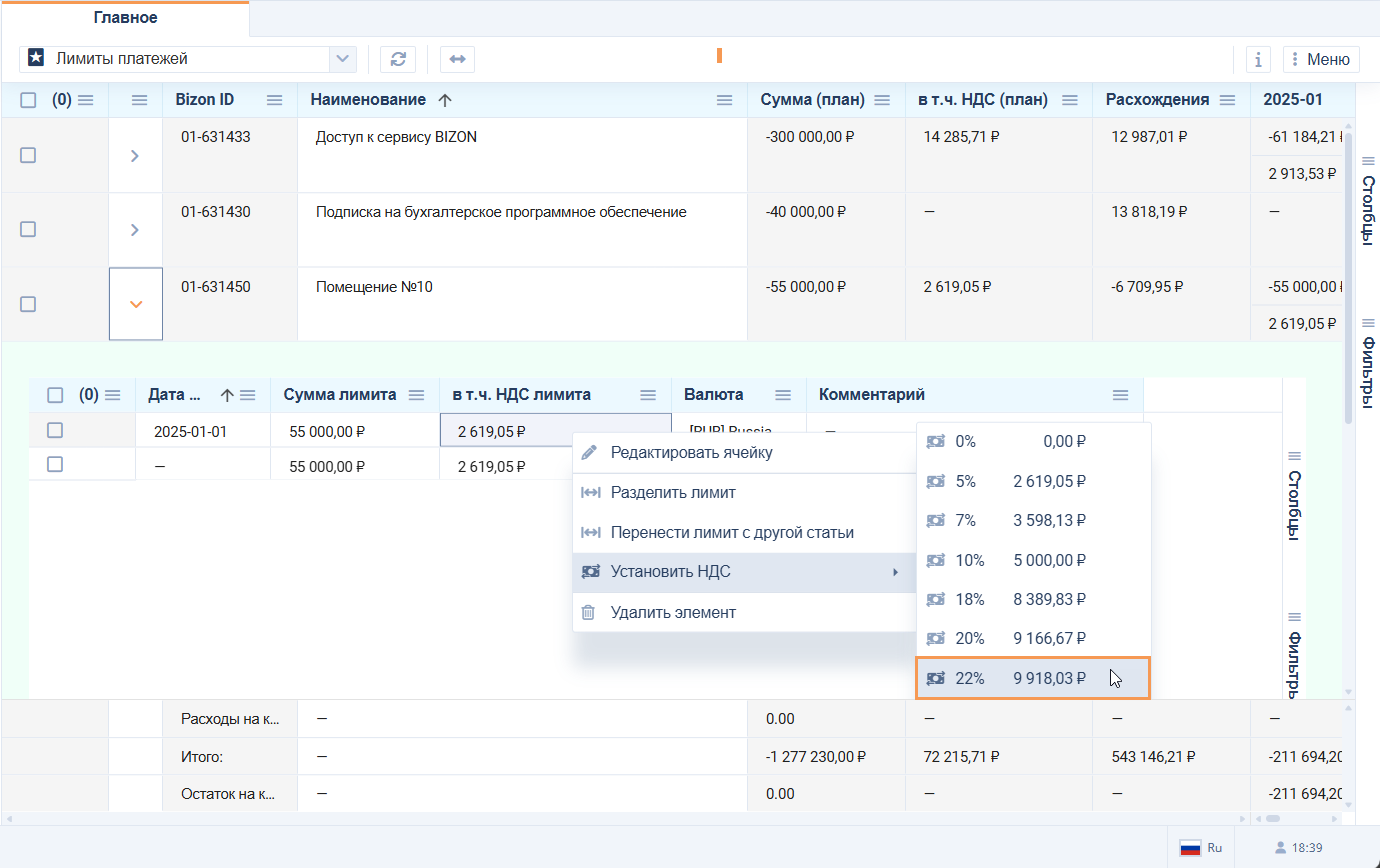The height and width of the screenshot is (868, 1380).
Task: Click the Меню button
Action: (x=1321, y=59)
